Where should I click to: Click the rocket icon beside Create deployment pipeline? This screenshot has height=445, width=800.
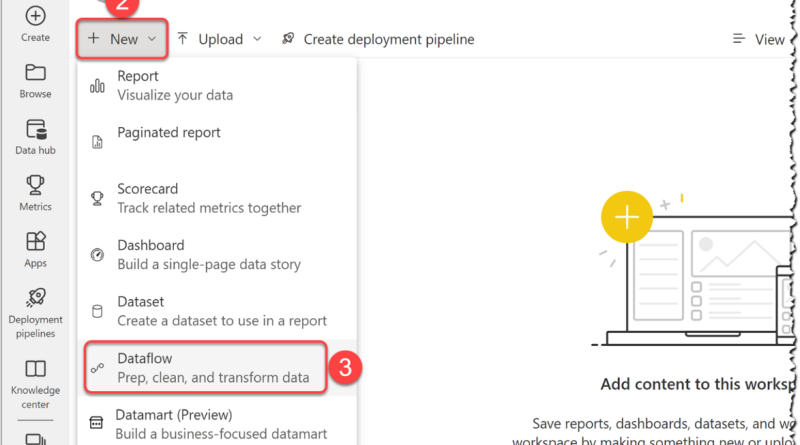288,38
